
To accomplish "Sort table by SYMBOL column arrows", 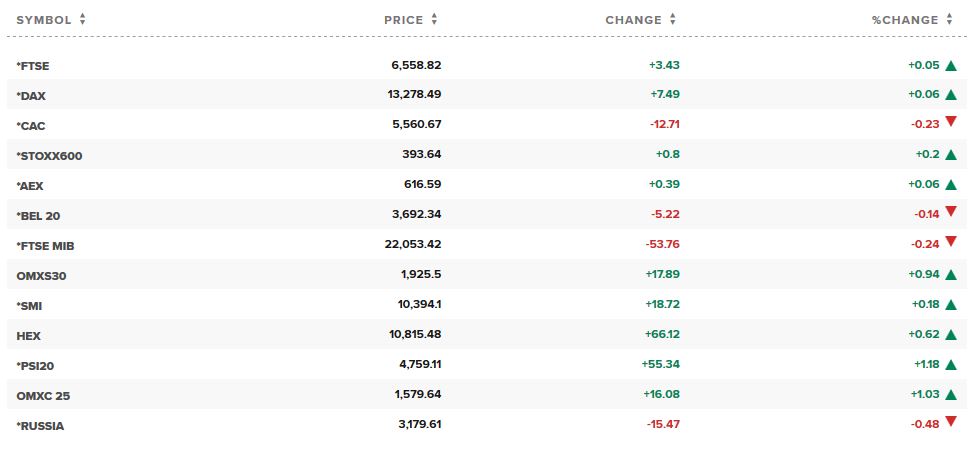I will (x=82, y=20).
